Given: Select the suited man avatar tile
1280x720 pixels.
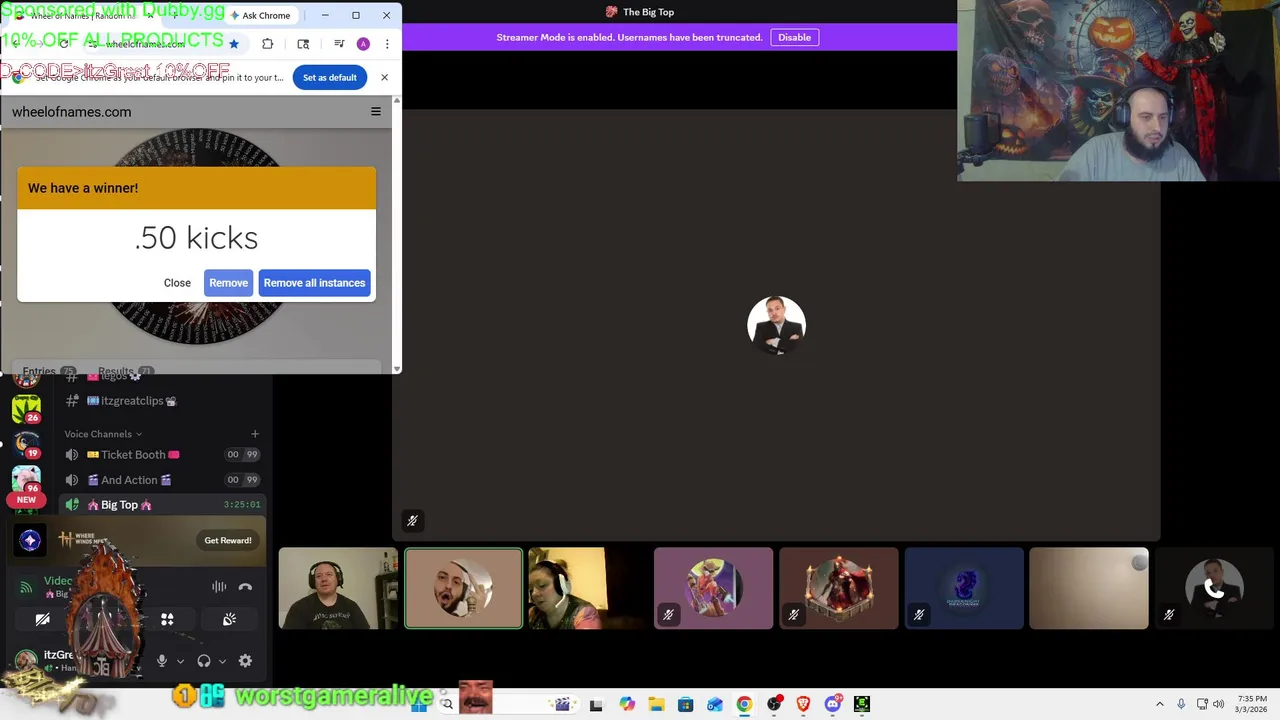Looking at the screenshot, I should click(x=1214, y=588).
